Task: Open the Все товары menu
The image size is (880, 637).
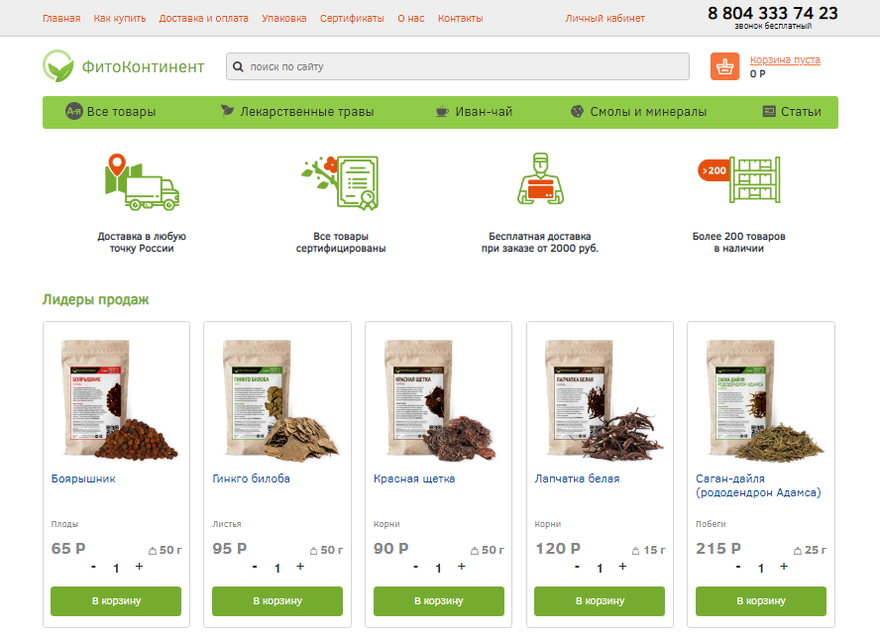Action: 111,112
